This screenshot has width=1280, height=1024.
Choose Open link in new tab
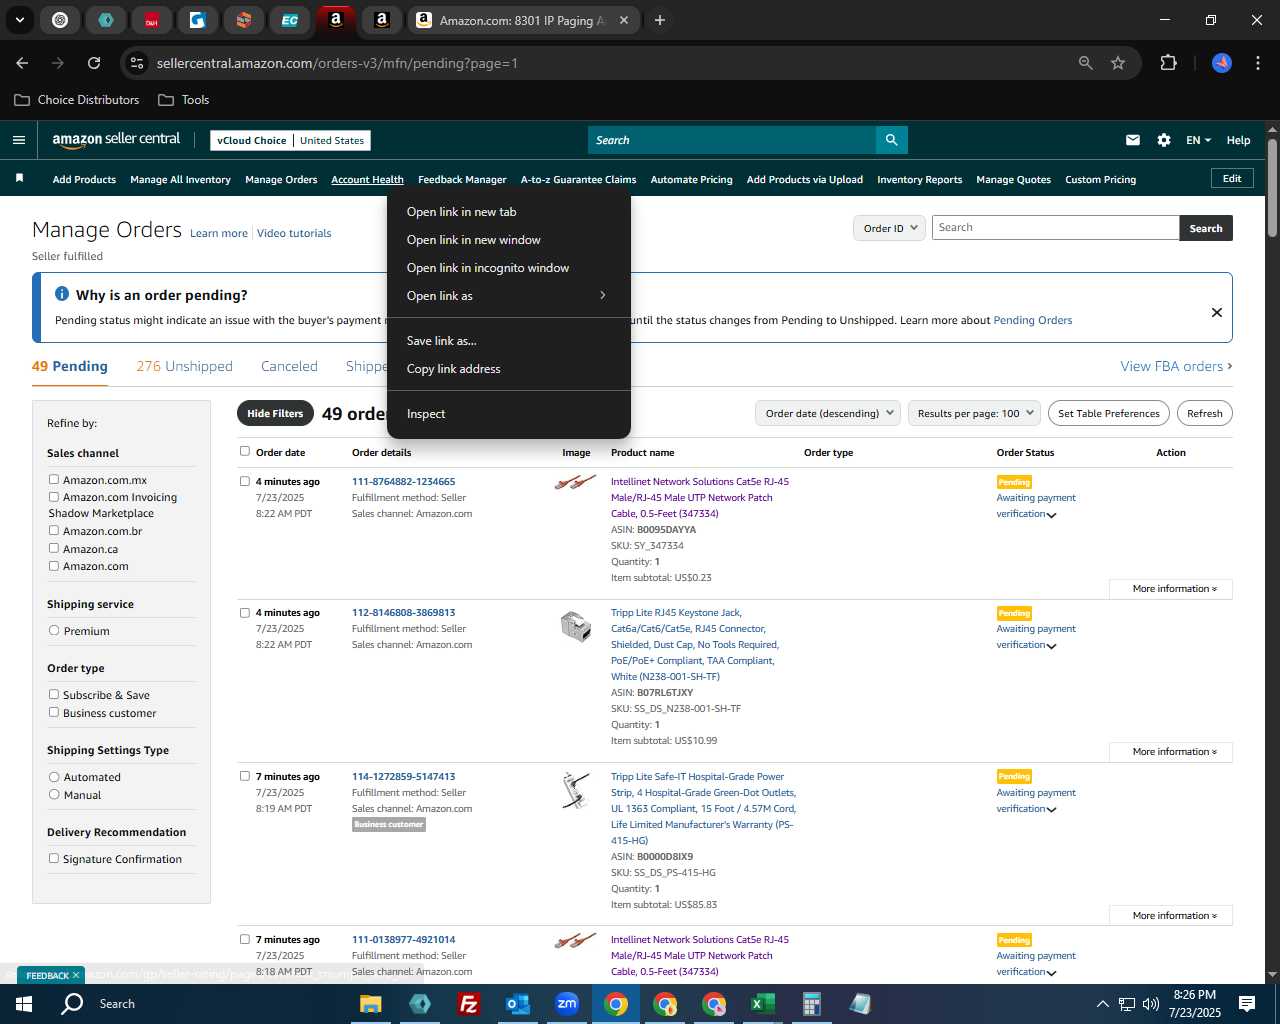point(508,212)
